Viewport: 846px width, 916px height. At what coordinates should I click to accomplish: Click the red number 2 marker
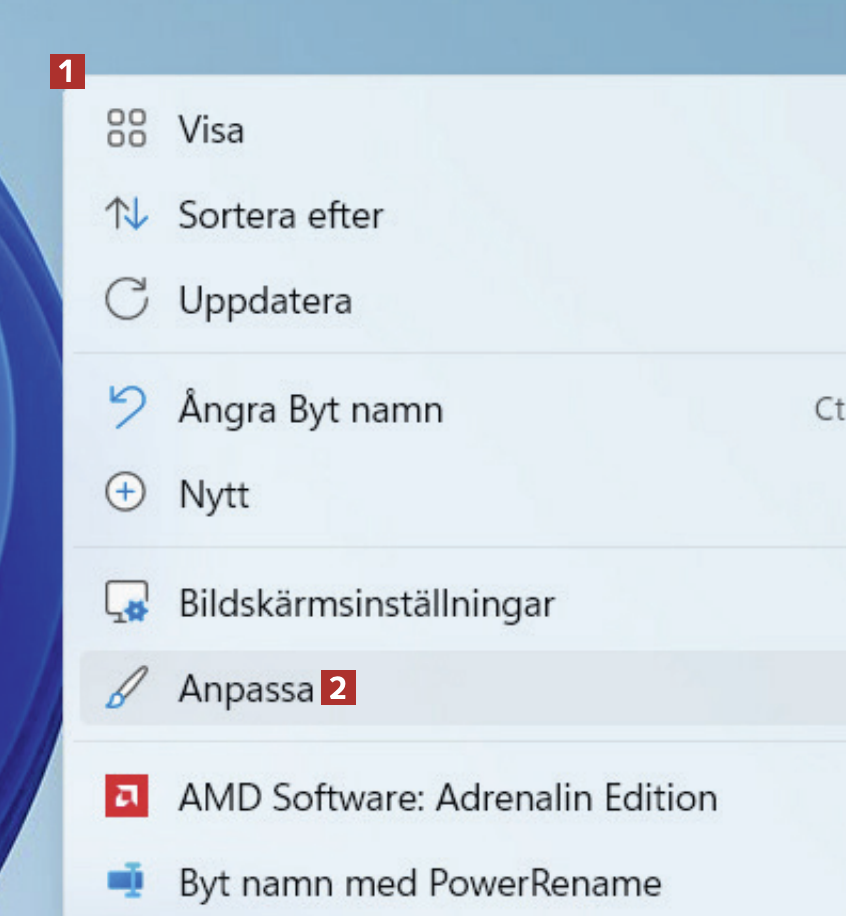point(338,689)
